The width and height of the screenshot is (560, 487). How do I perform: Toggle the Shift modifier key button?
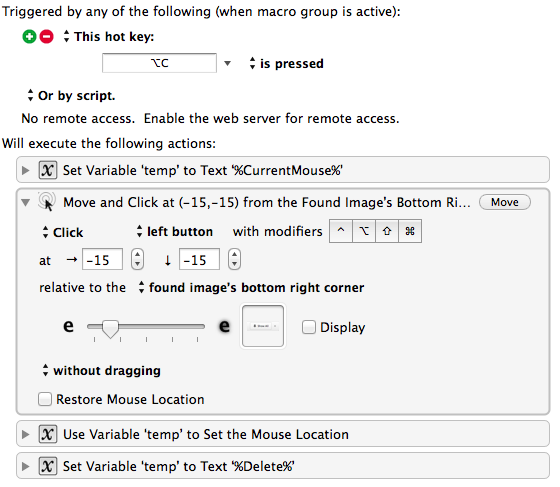pyautogui.click(x=387, y=231)
